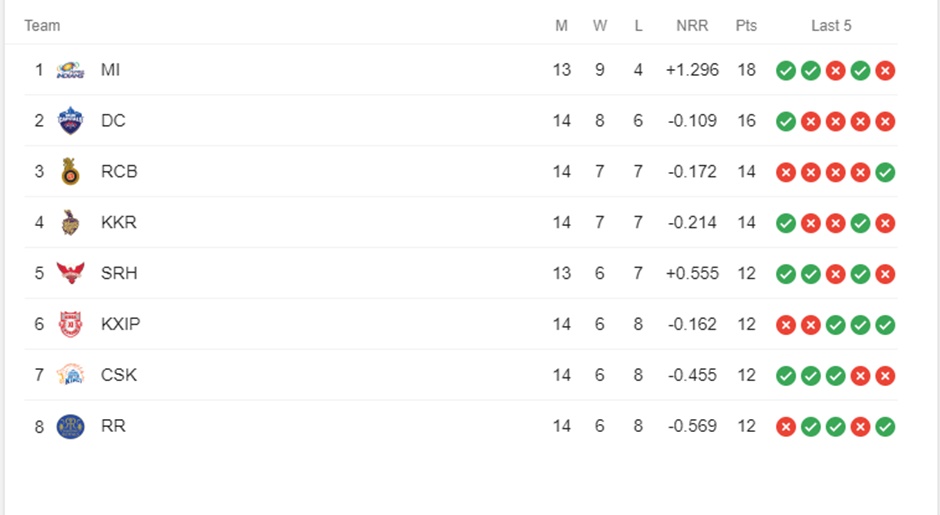This screenshot has height=515, width=940.
Task: Click the KKR team logo
Action: click(x=70, y=222)
